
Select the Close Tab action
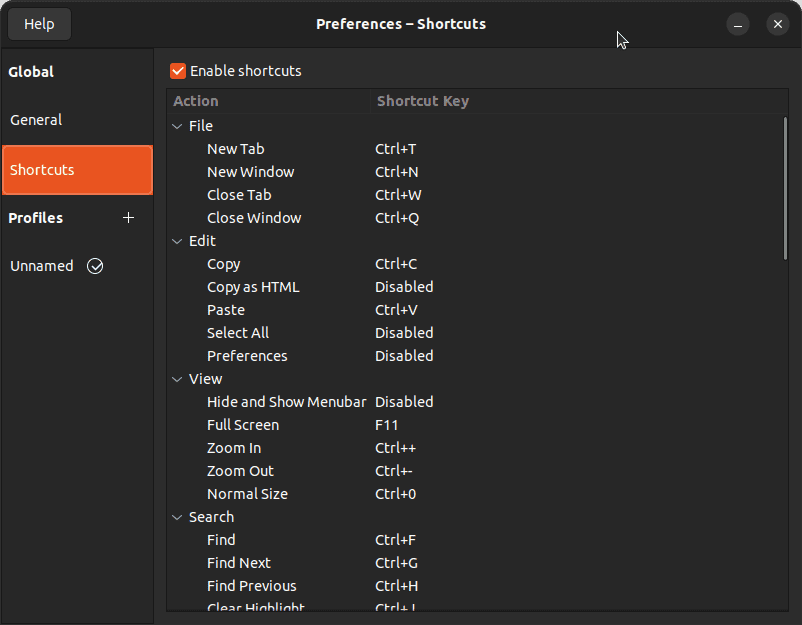tap(239, 195)
